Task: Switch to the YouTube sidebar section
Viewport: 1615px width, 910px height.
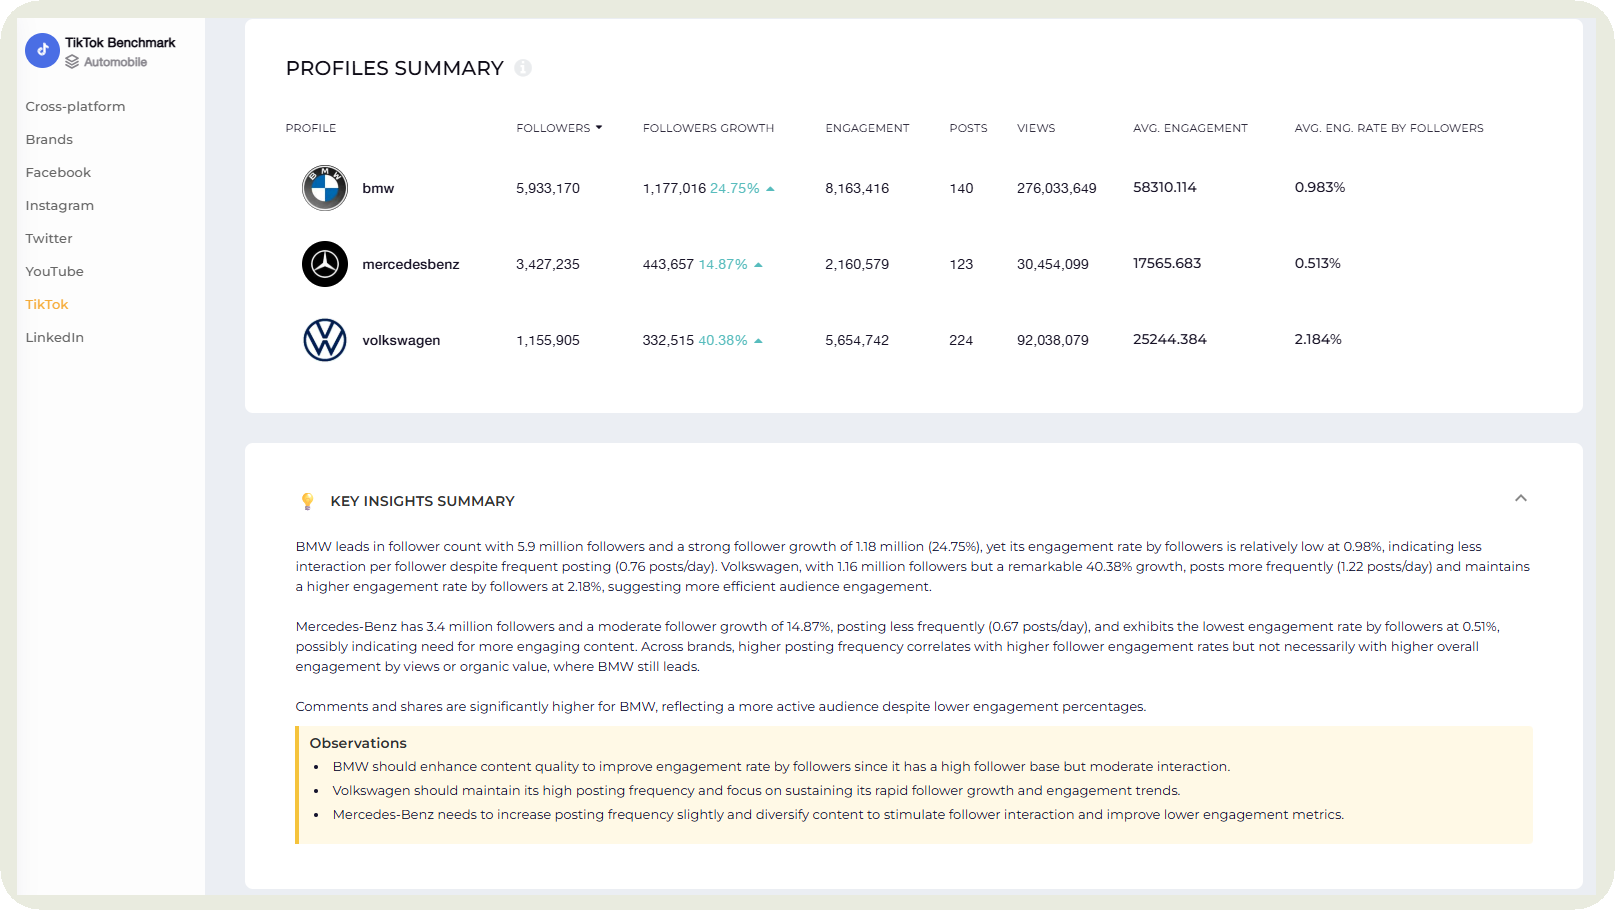Action: point(55,271)
